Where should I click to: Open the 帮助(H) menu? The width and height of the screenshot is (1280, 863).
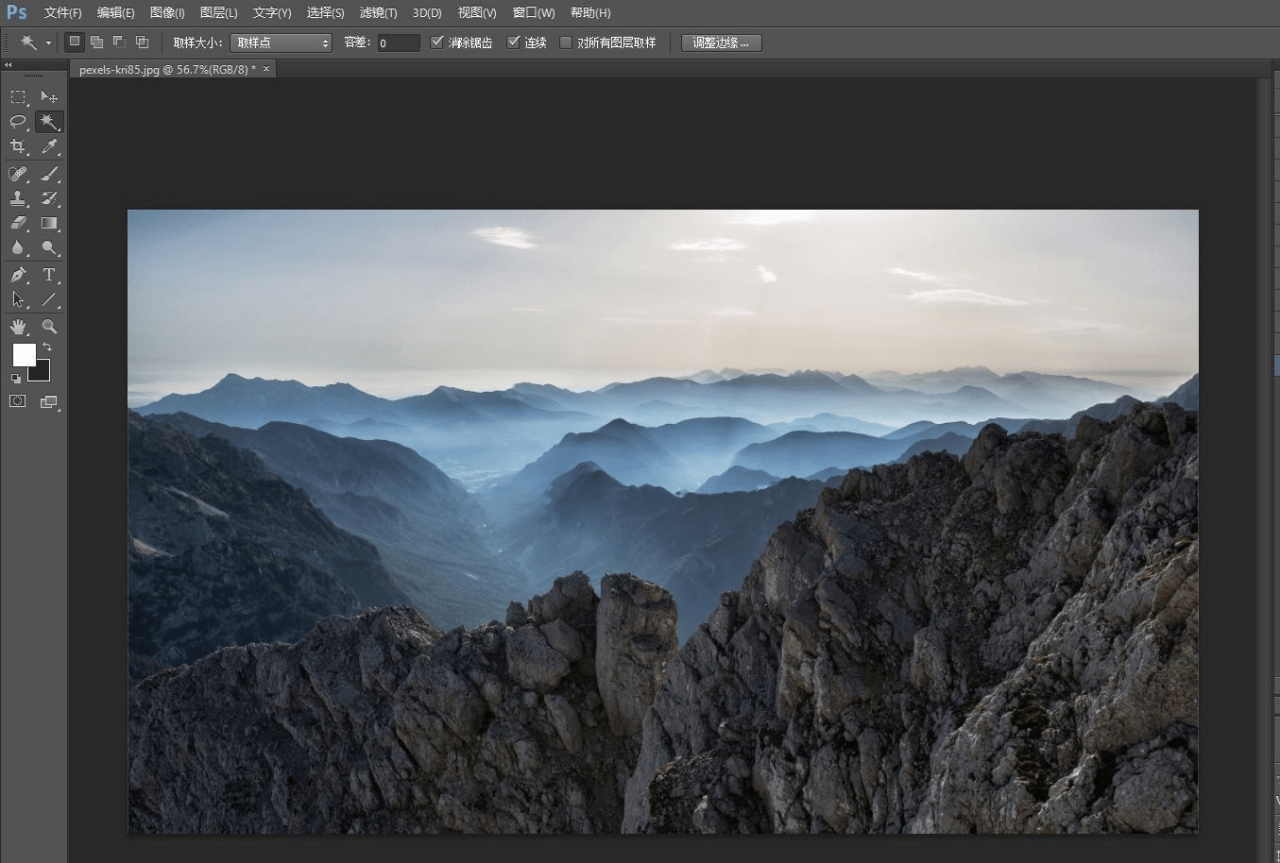point(590,13)
